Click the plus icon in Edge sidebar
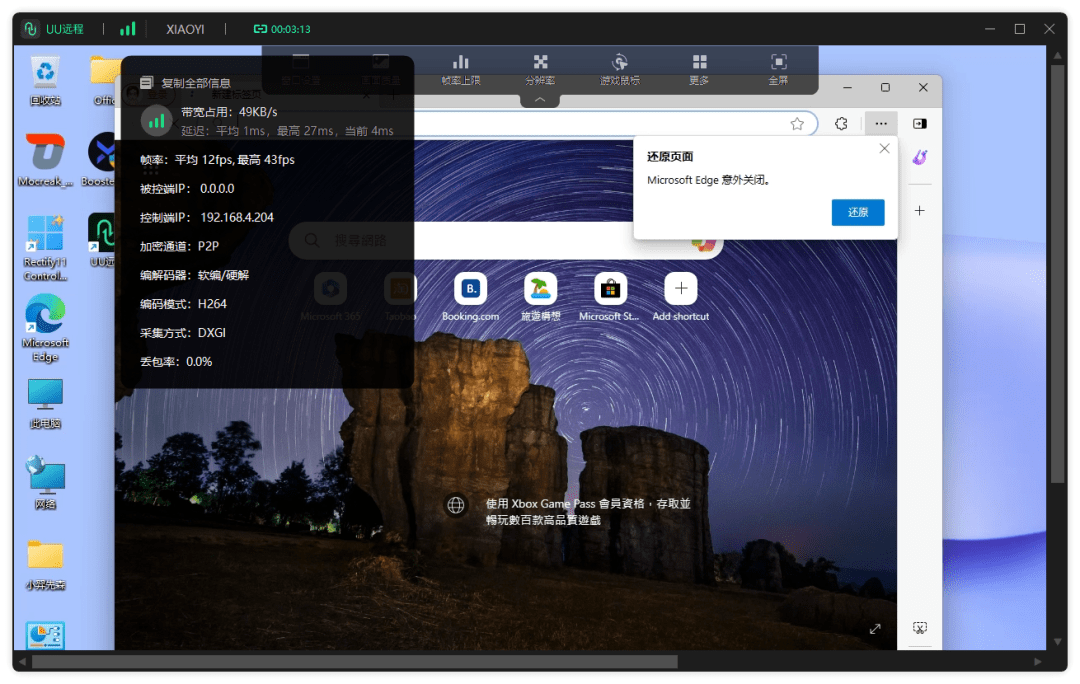The width and height of the screenshot is (1080, 684). [x=920, y=211]
